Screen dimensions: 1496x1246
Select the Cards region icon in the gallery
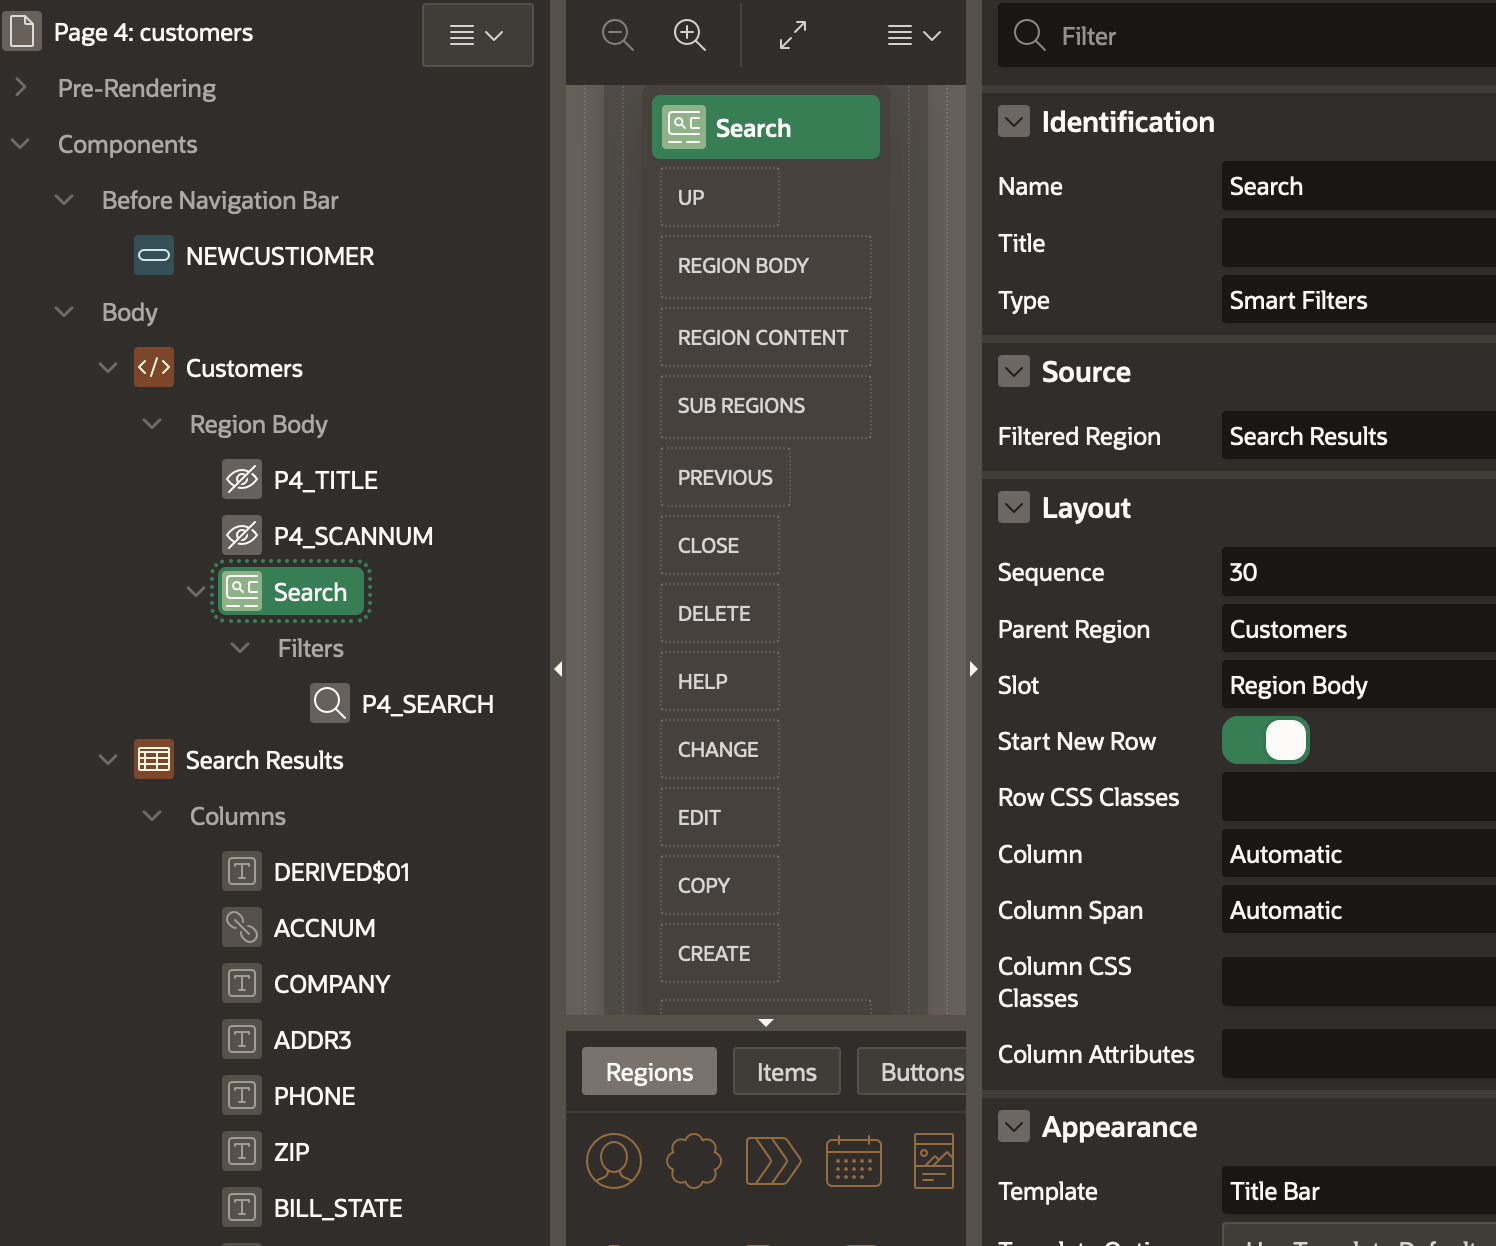pyautogui.click(x=934, y=1161)
